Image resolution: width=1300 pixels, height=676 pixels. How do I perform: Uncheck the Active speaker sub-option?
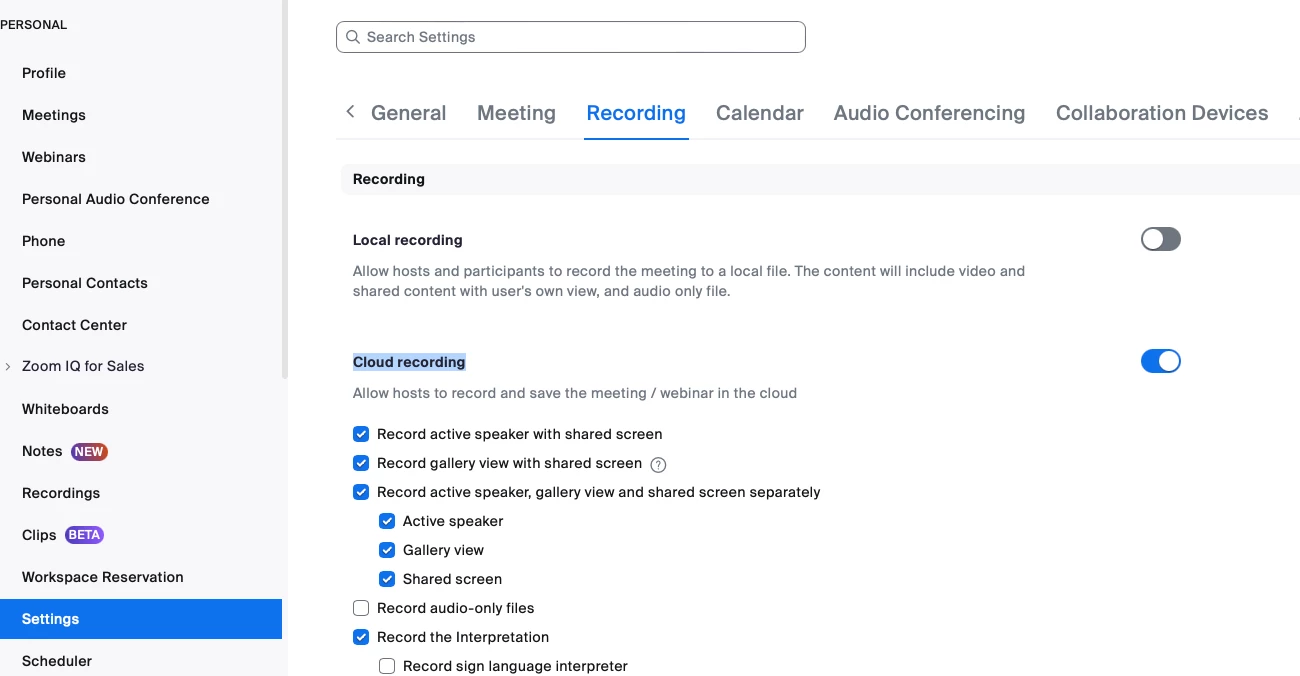coord(387,521)
